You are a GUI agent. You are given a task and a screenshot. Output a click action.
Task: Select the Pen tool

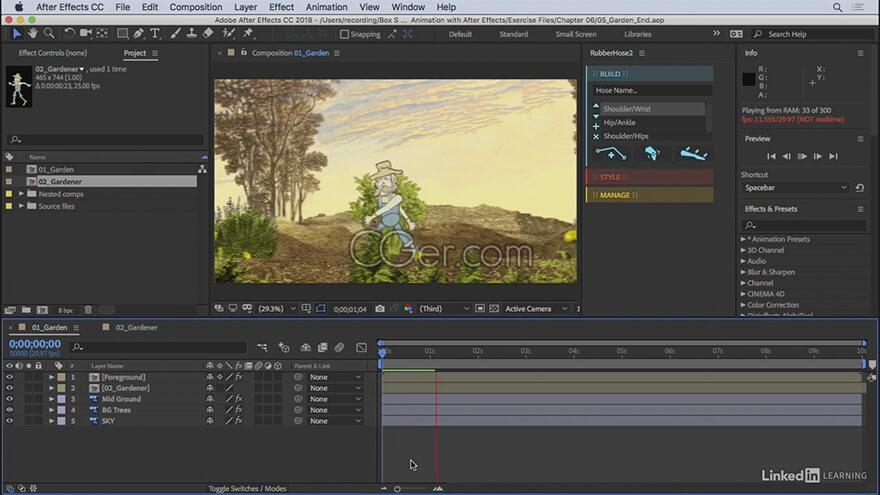point(138,34)
